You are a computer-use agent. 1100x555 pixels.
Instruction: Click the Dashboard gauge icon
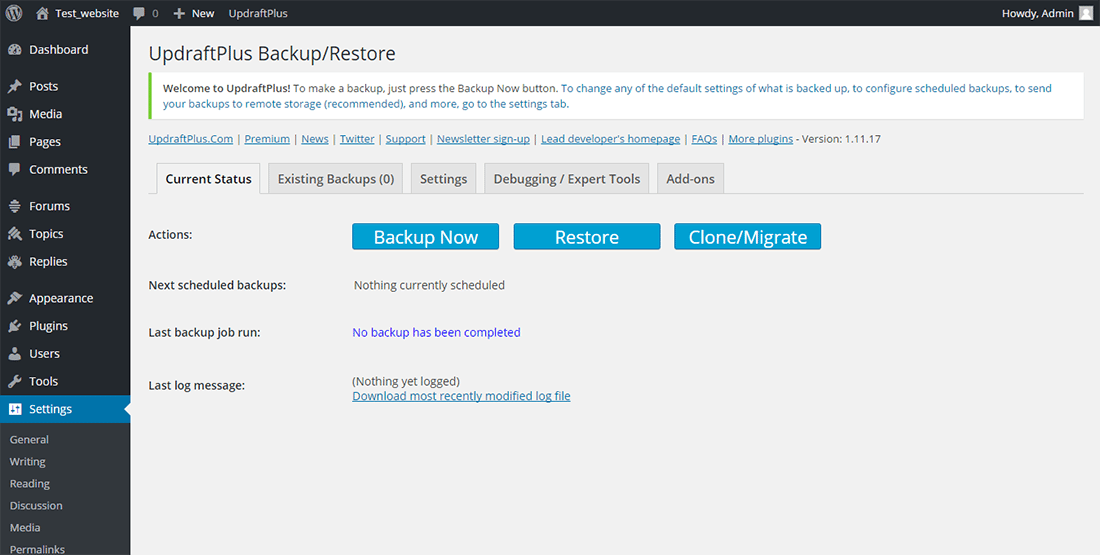tap(15, 50)
